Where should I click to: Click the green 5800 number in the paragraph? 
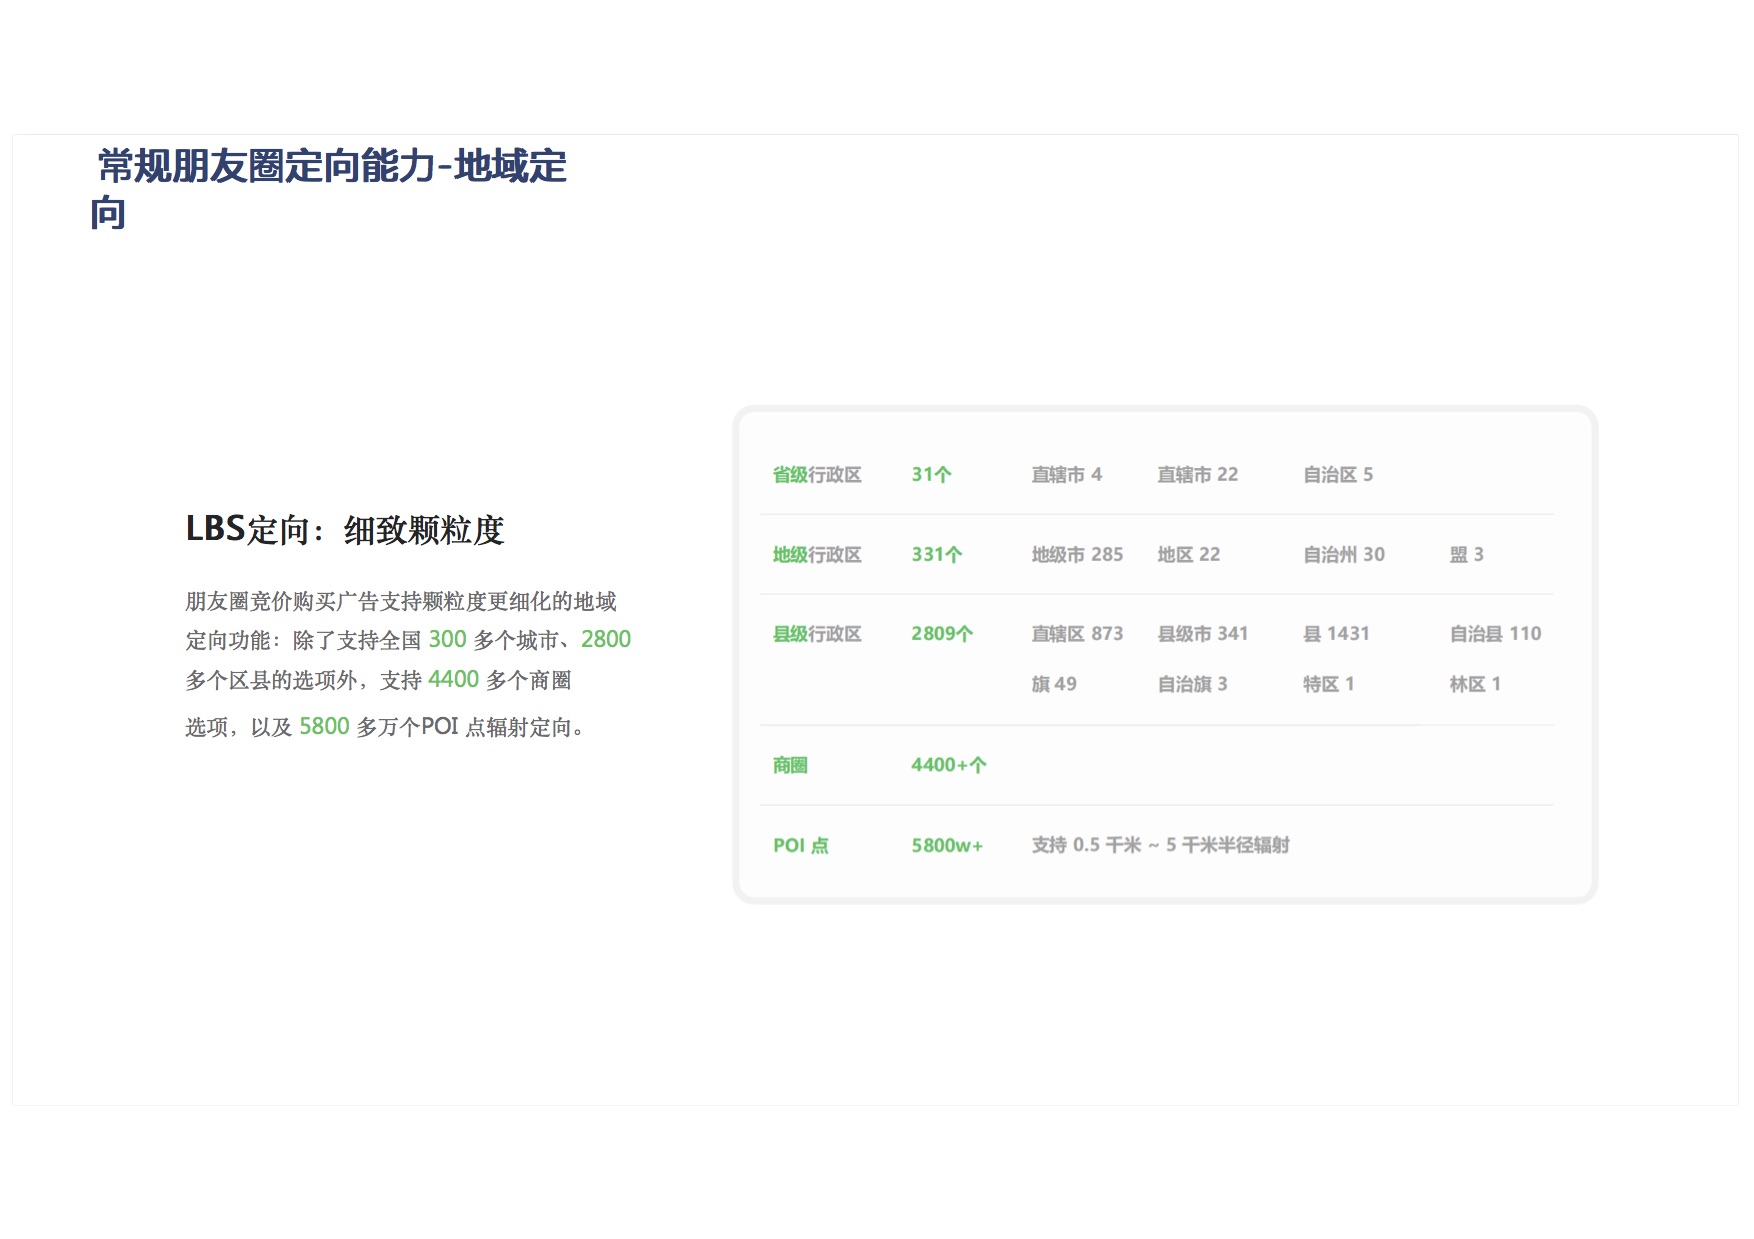[x=324, y=727]
